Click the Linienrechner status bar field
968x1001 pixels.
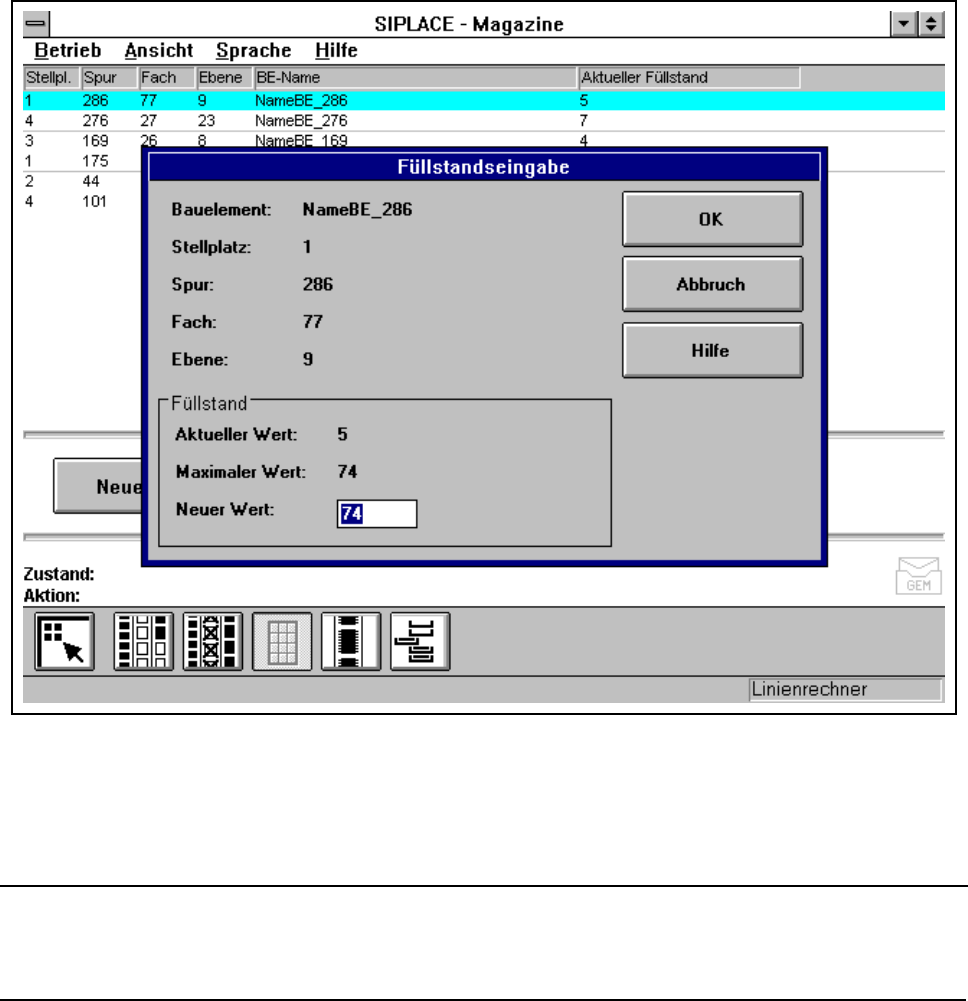tap(845, 689)
